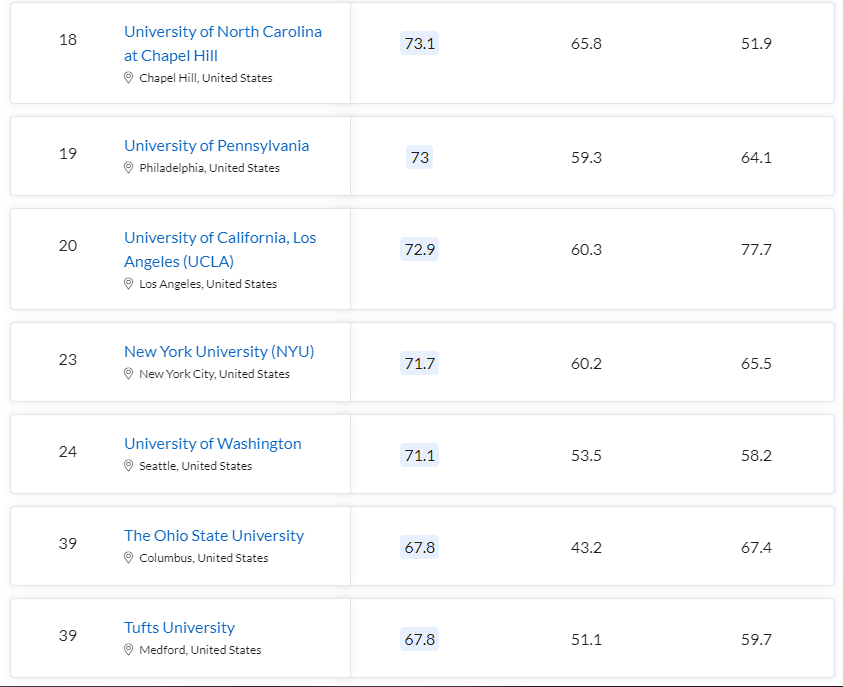The height and width of the screenshot is (687, 843).
Task: Open University of North Carolina at Chapel Hill link
Action: click(222, 44)
